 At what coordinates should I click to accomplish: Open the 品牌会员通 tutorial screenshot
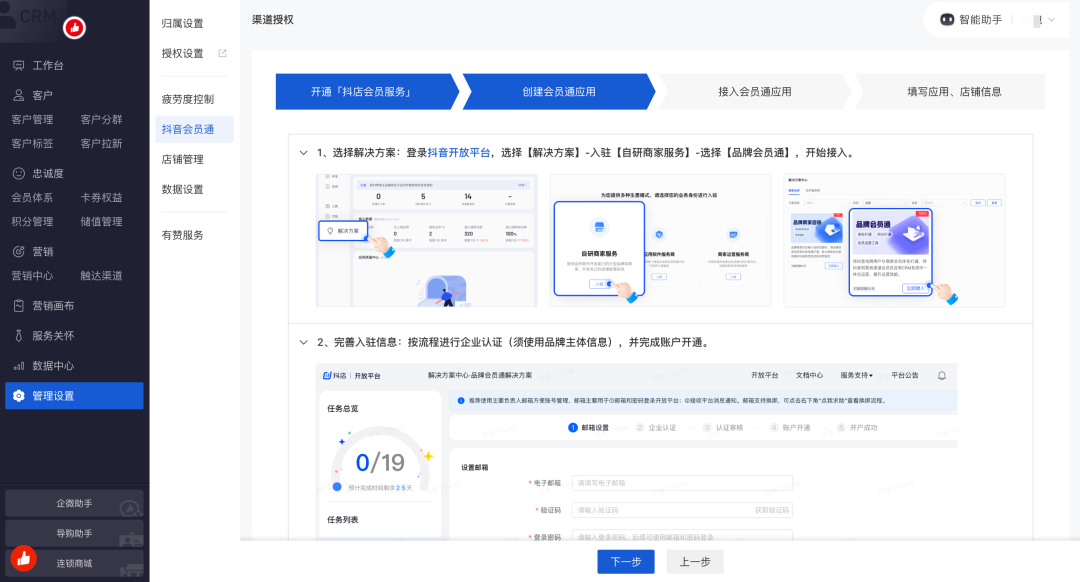pos(895,240)
